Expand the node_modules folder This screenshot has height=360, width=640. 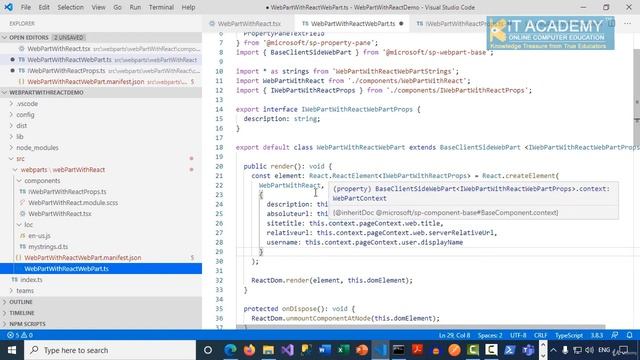click(11, 148)
